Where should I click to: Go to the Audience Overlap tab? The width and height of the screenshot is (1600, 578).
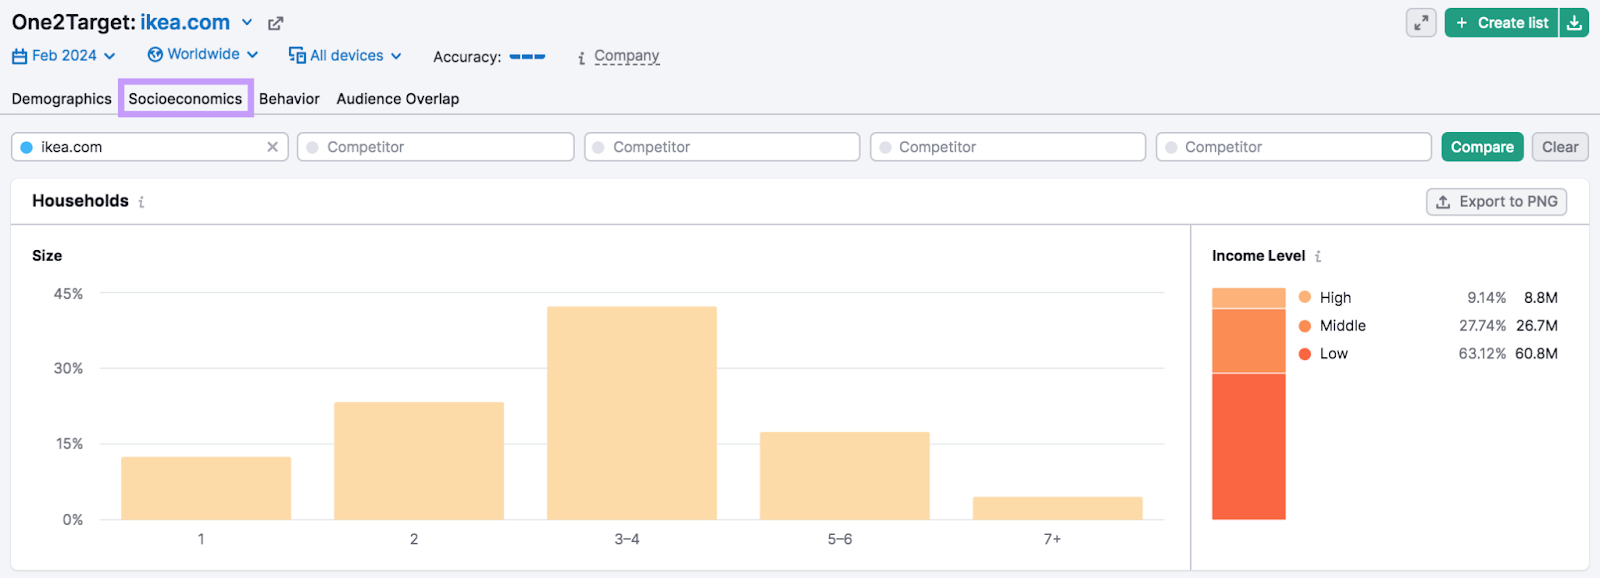click(398, 98)
